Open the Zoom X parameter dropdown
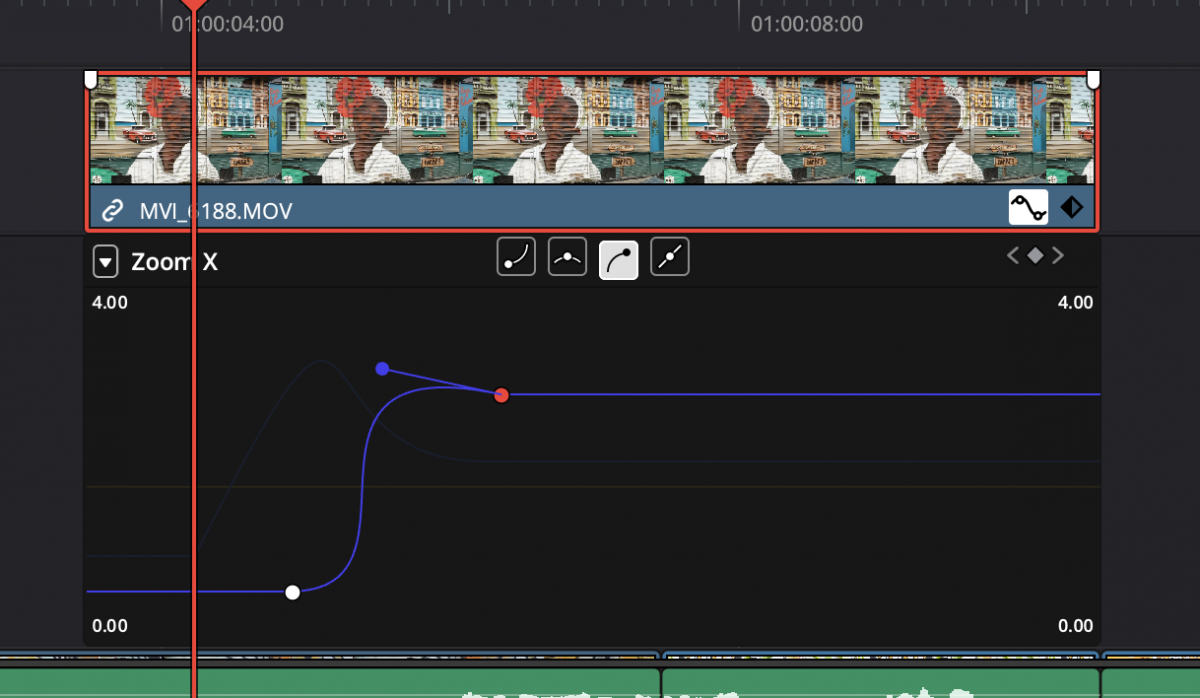The image size is (1200, 698). (105, 263)
